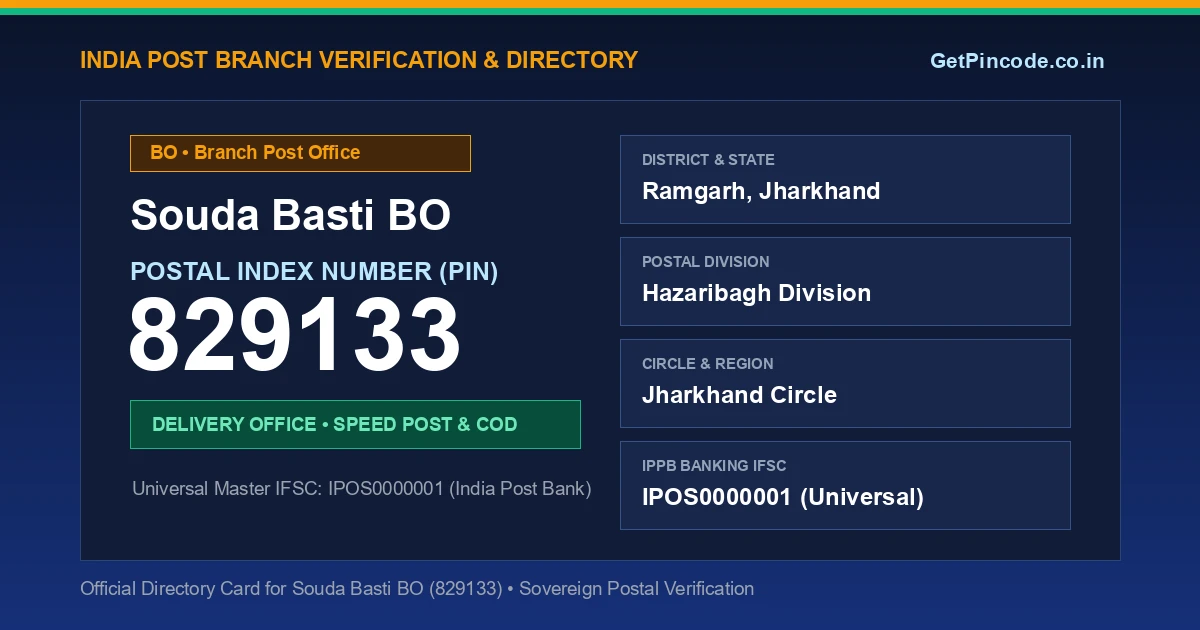Click India Post Branch Verification & Directory title
1200x630 pixels.
pos(359,60)
